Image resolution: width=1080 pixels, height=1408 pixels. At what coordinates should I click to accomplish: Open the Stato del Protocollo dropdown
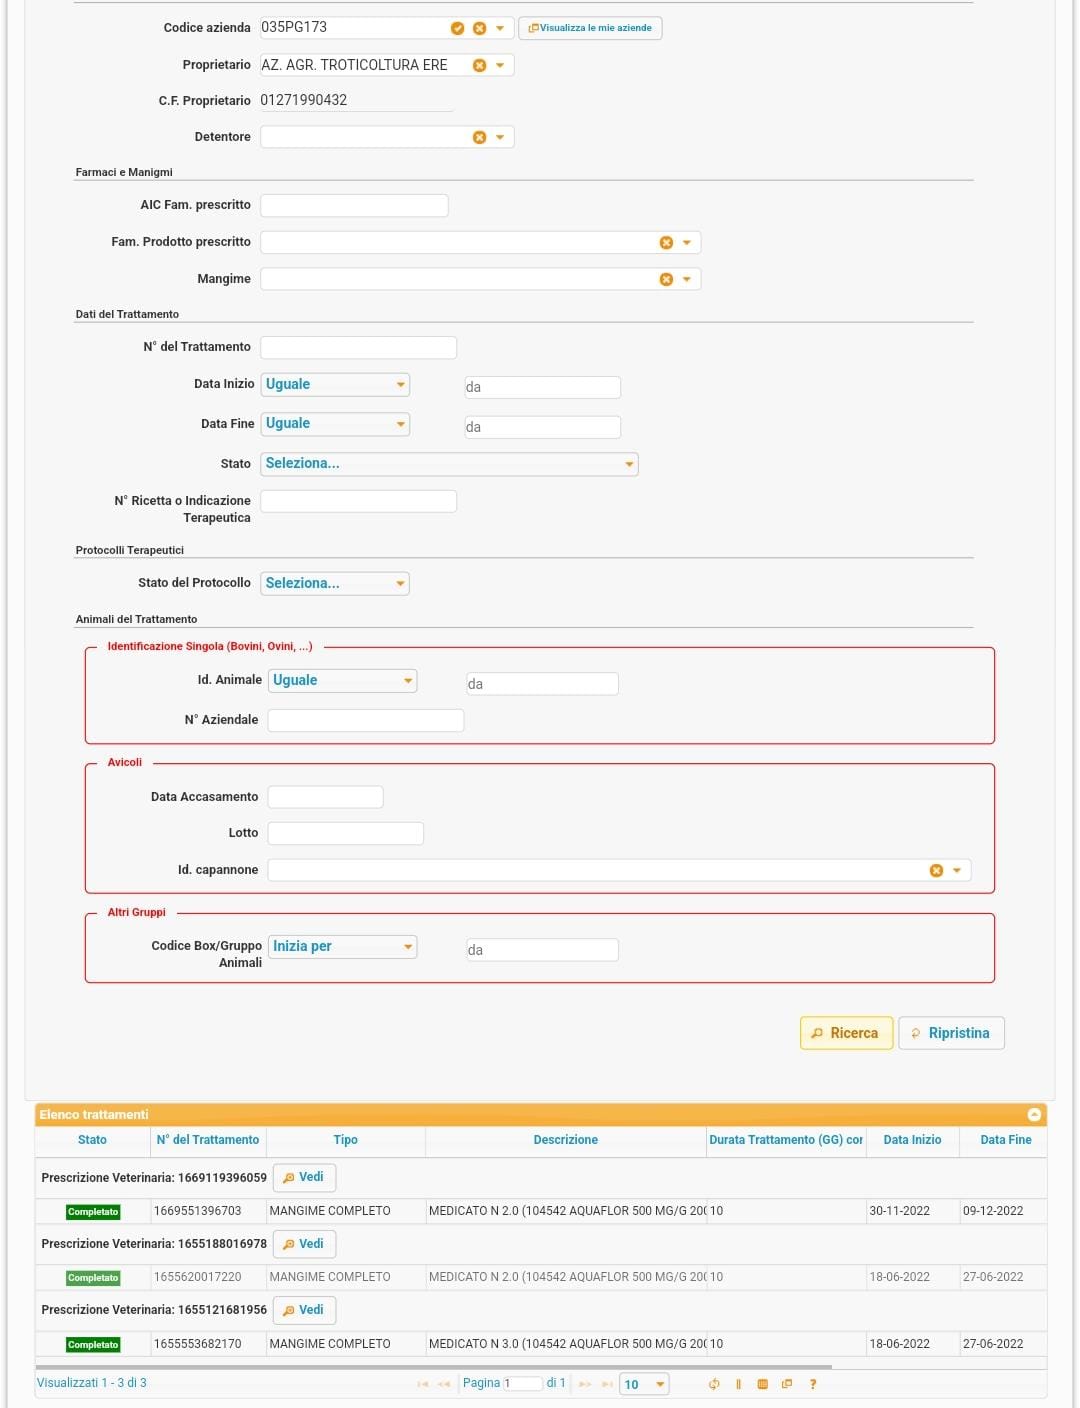[335, 583]
